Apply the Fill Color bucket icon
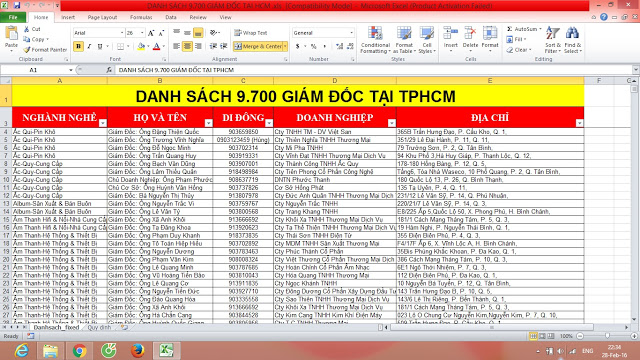 [141, 47]
